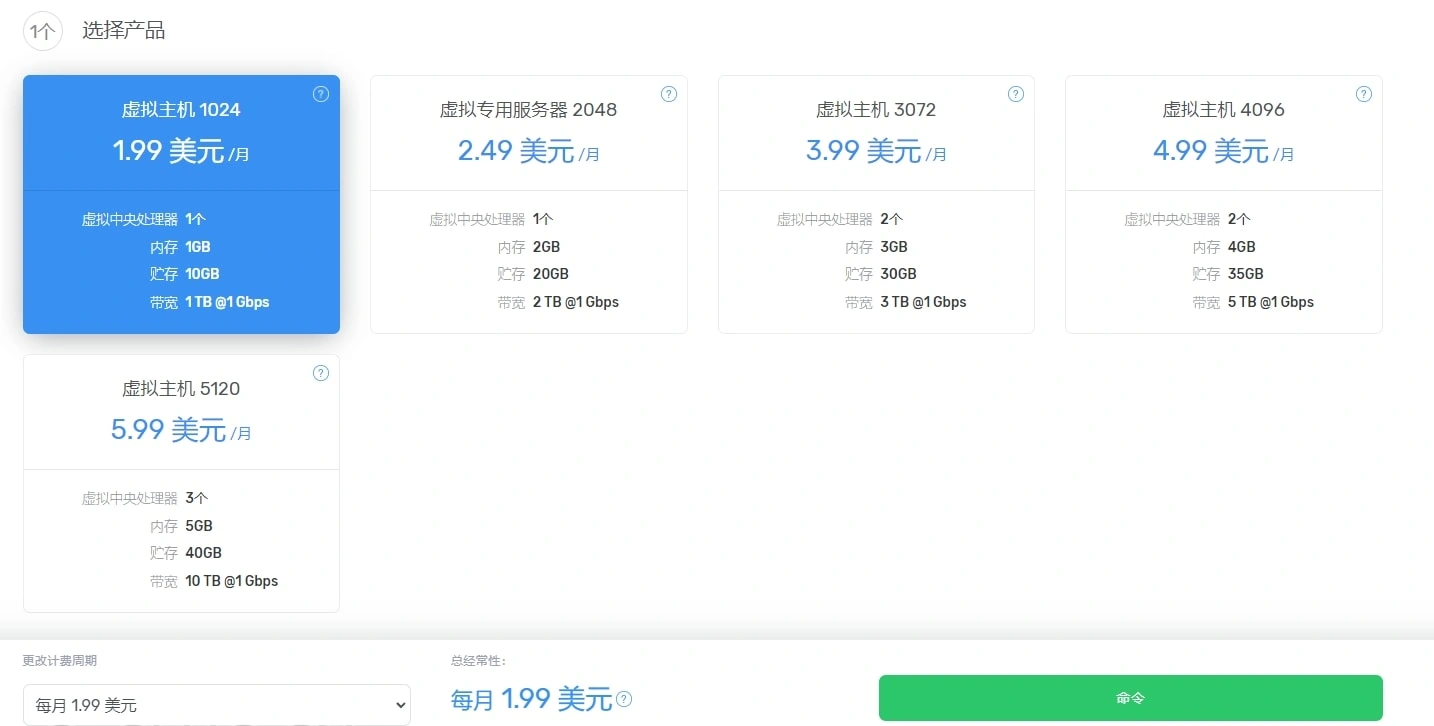Screen dimensions: 1434x726
Task: Expand the 每月 1.99 美元 selector arrow
Action: (x=400, y=705)
